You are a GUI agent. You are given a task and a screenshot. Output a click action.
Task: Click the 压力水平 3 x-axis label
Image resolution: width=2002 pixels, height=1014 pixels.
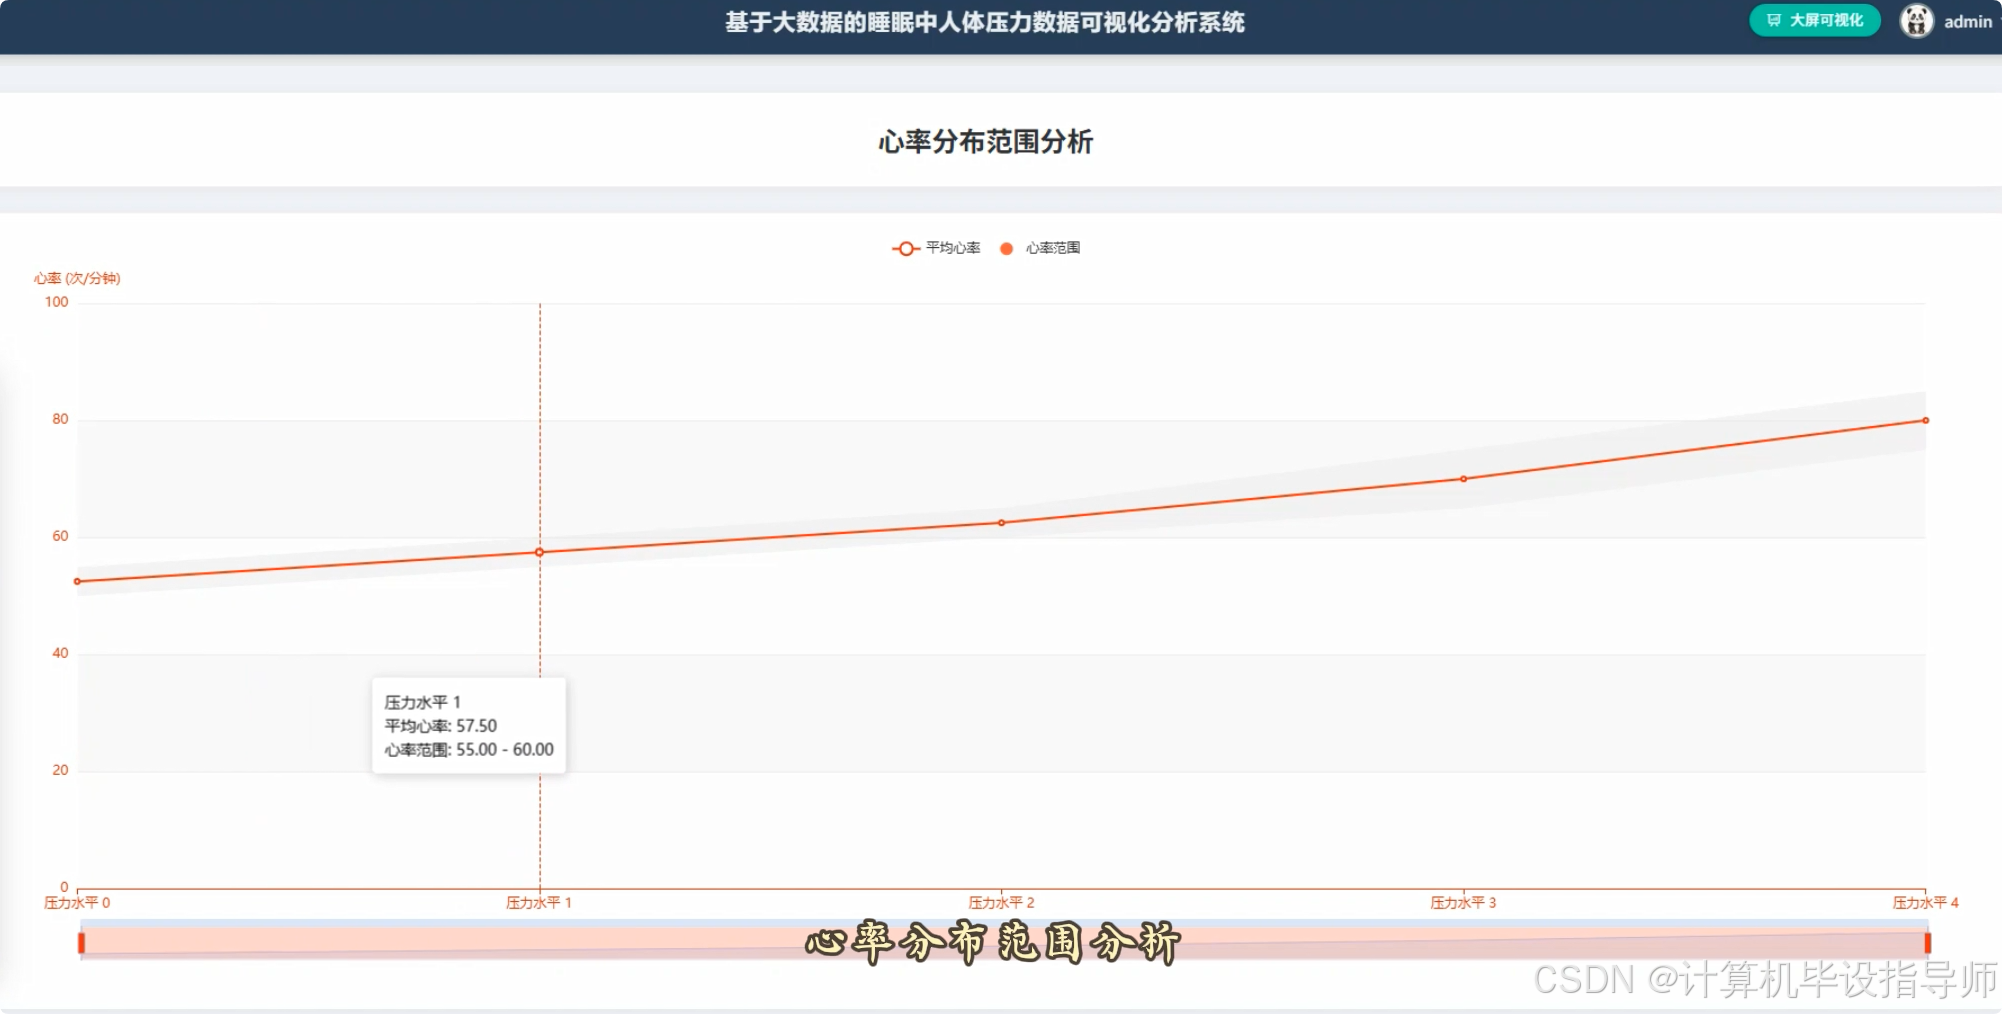(x=1463, y=903)
